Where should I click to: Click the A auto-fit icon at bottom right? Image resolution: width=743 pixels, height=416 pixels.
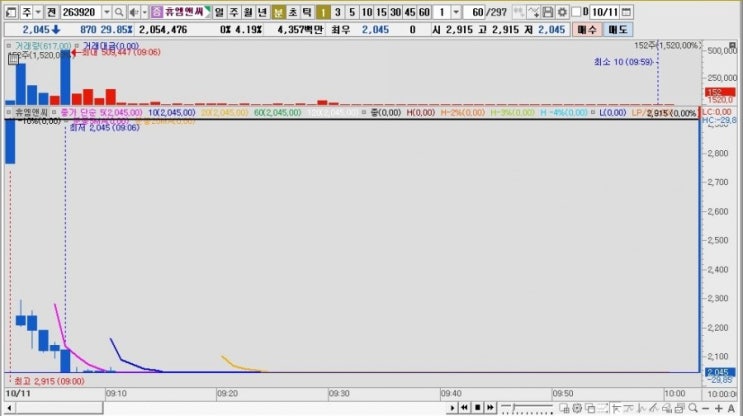click(731, 408)
